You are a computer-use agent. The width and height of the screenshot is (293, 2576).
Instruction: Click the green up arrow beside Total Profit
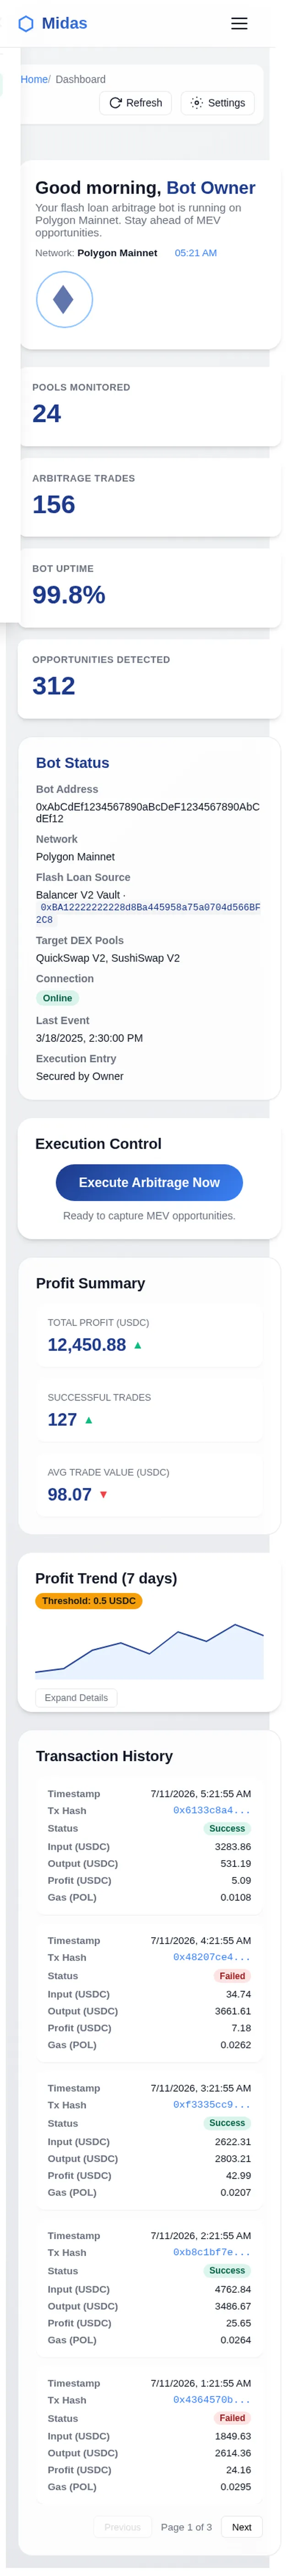pos(138,1345)
